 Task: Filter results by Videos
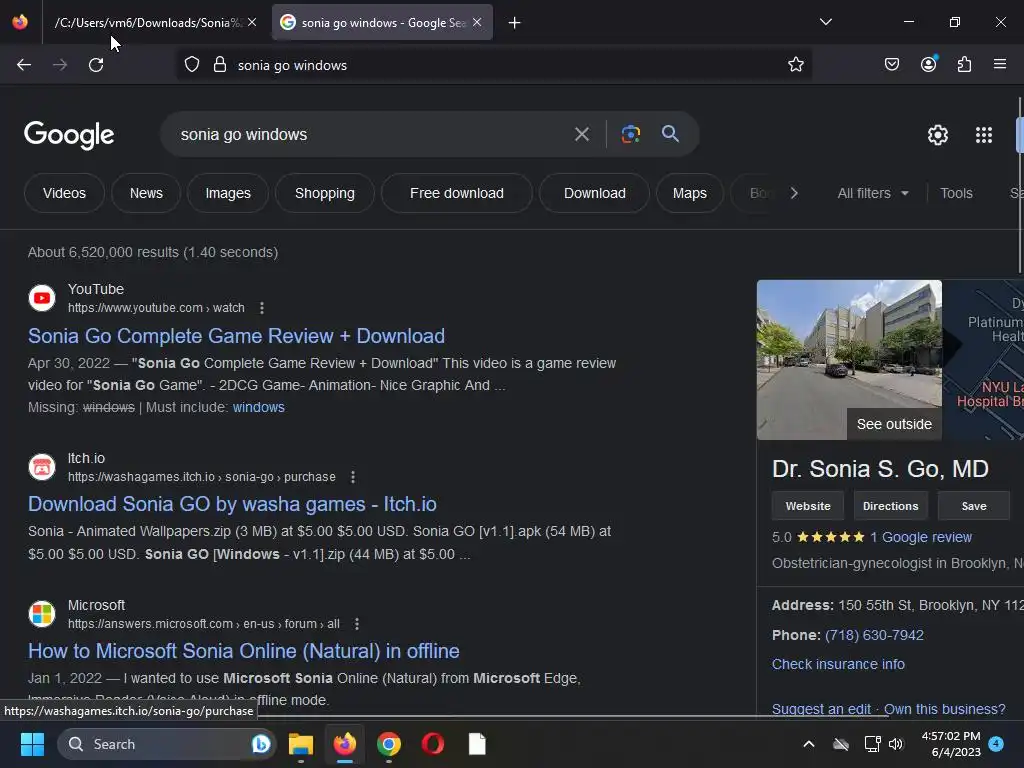64,193
